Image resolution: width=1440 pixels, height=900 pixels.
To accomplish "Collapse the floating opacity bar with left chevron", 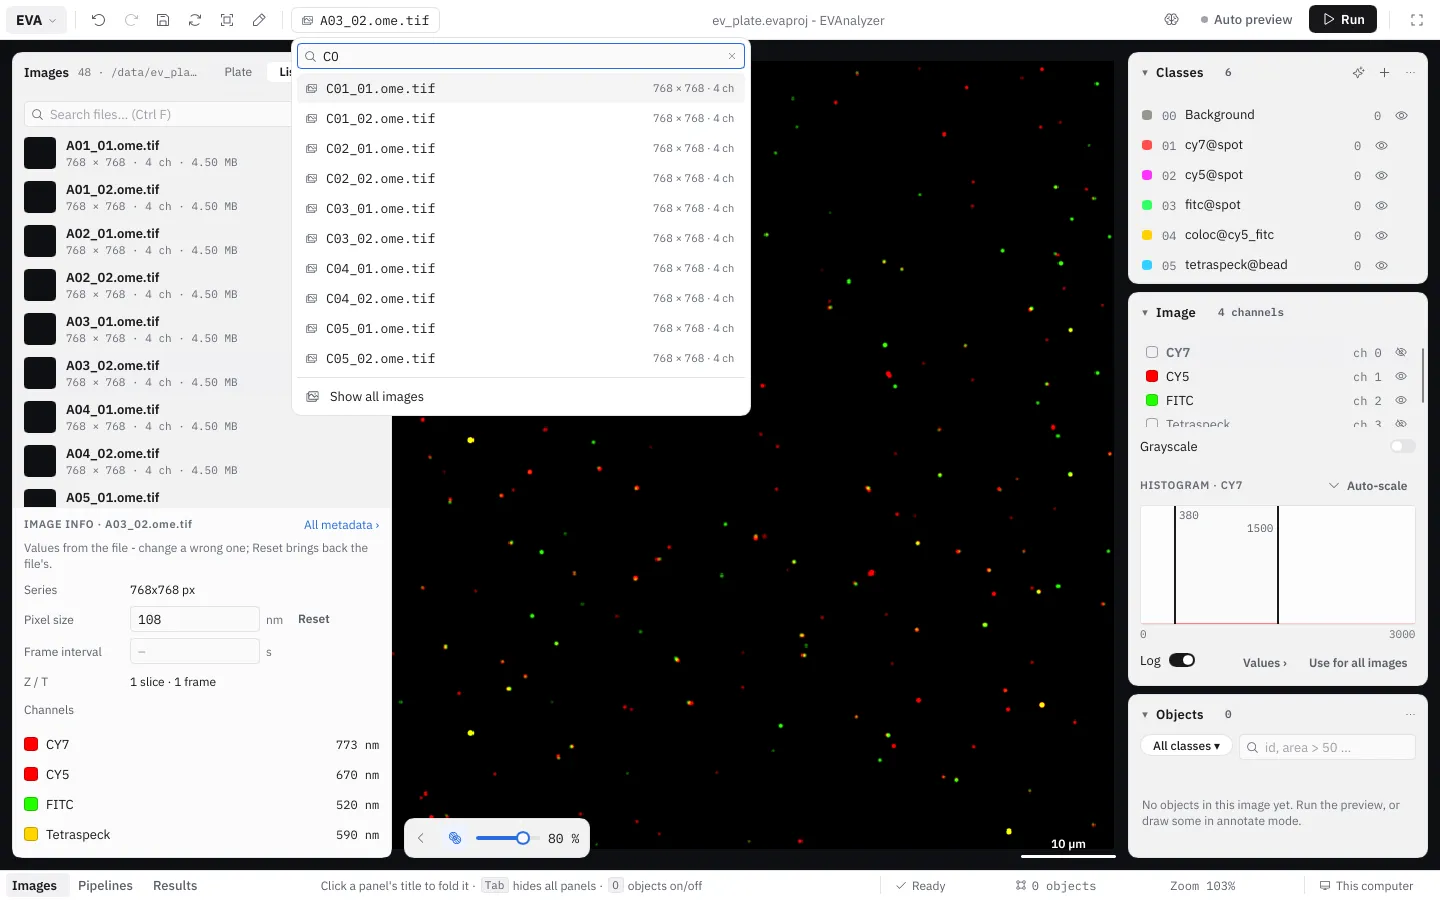I will (421, 838).
